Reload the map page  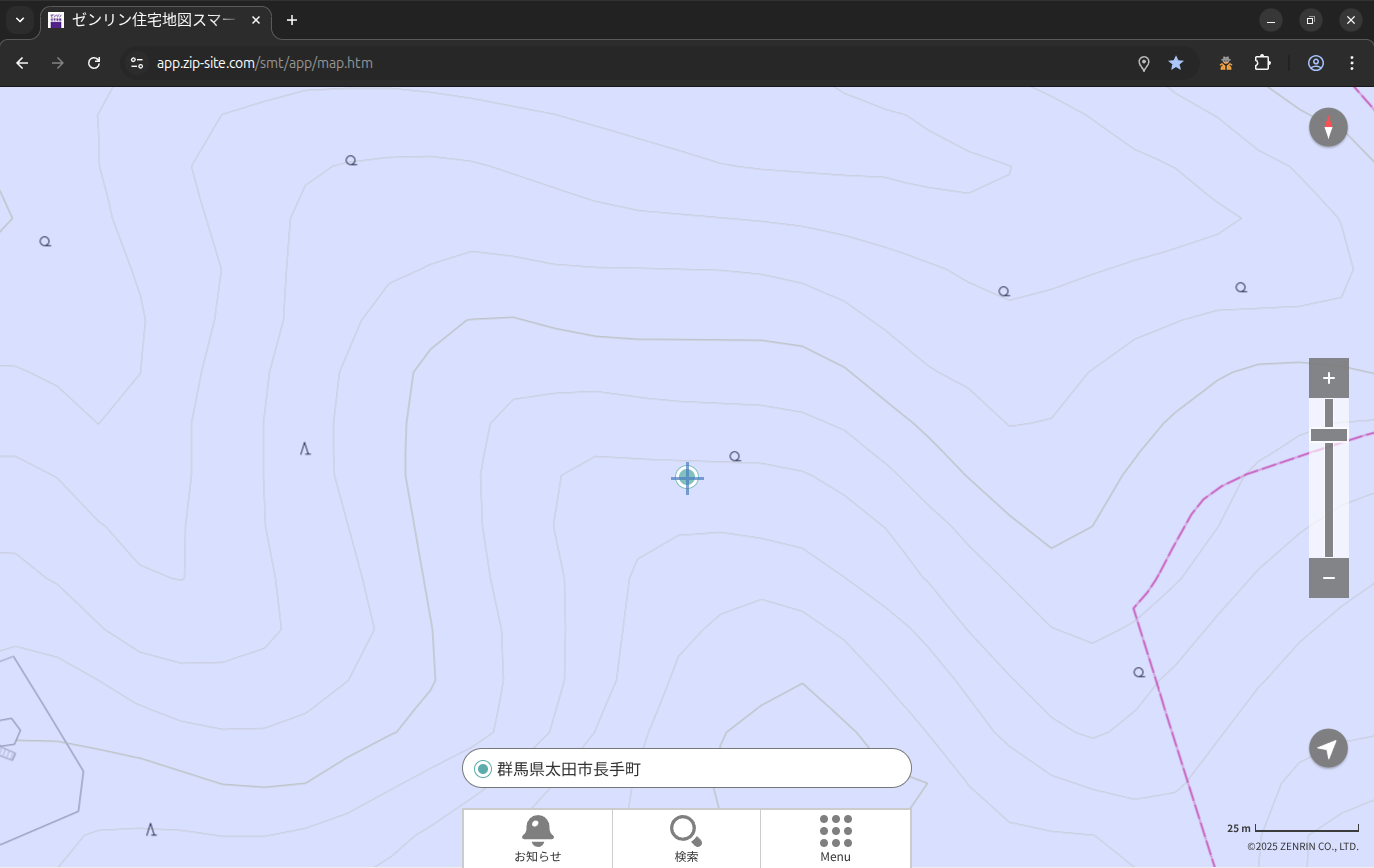pyautogui.click(x=94, y=63)
